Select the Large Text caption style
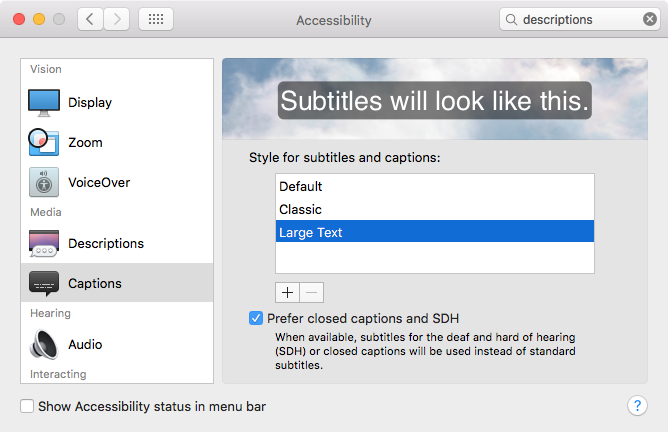Image resolution: width=668 pixels, height=432 pixels. 435,231
